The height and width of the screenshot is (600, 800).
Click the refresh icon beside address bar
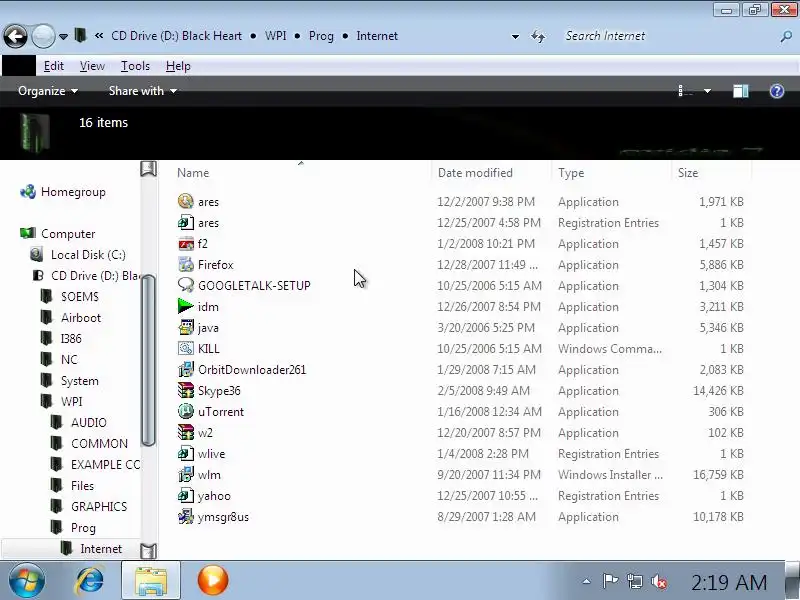(x=538, y=36)
